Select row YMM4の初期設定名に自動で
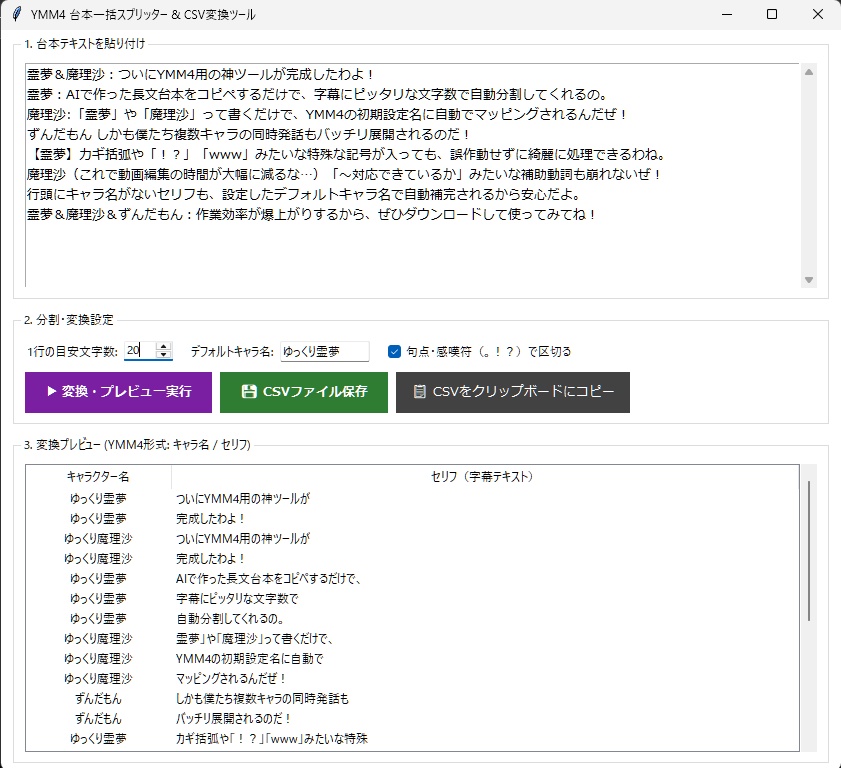 (x=412, y=659)
